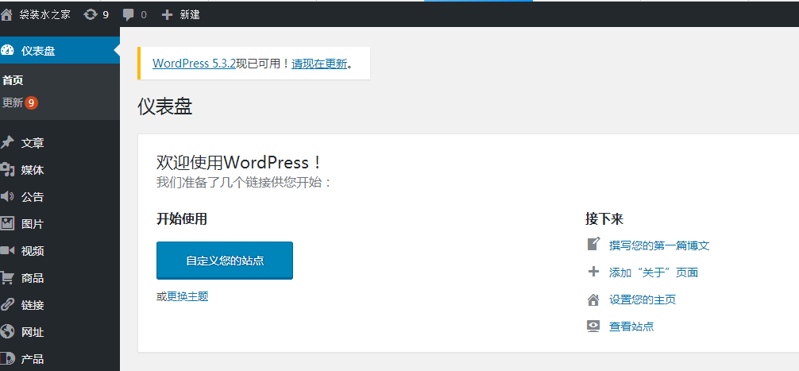Image resolution: width=799 pixels, height=371 pixels.
Task: Click the edit pencil icon beside 撰写您的第一篇博文
Action: pyautogui.click(x=593, y=245)
